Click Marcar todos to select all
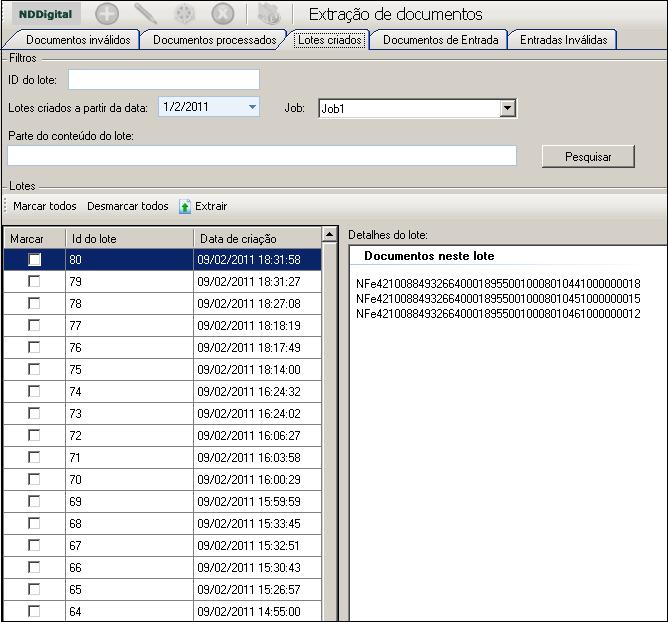Viewport: 668px width, 622px height. click(45, 206)
